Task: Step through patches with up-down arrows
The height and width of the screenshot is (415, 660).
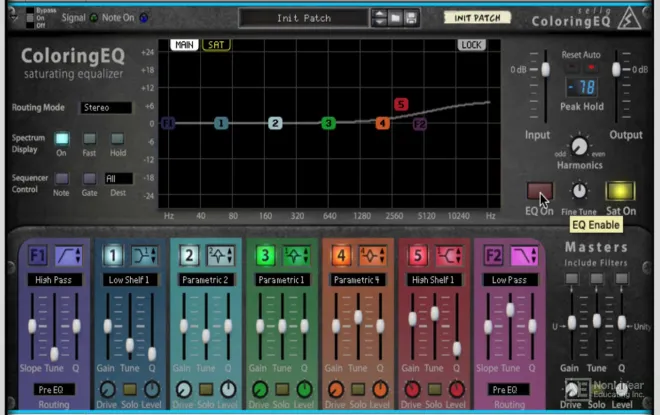Action: coord(380,18)
